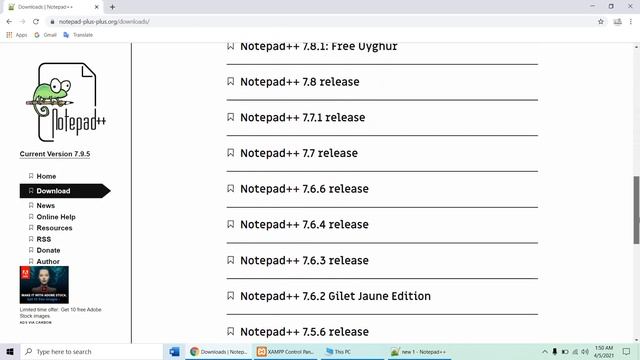Open Notepad++ 7.7.1 release link
Screen dimensions: 640x360
302,118
